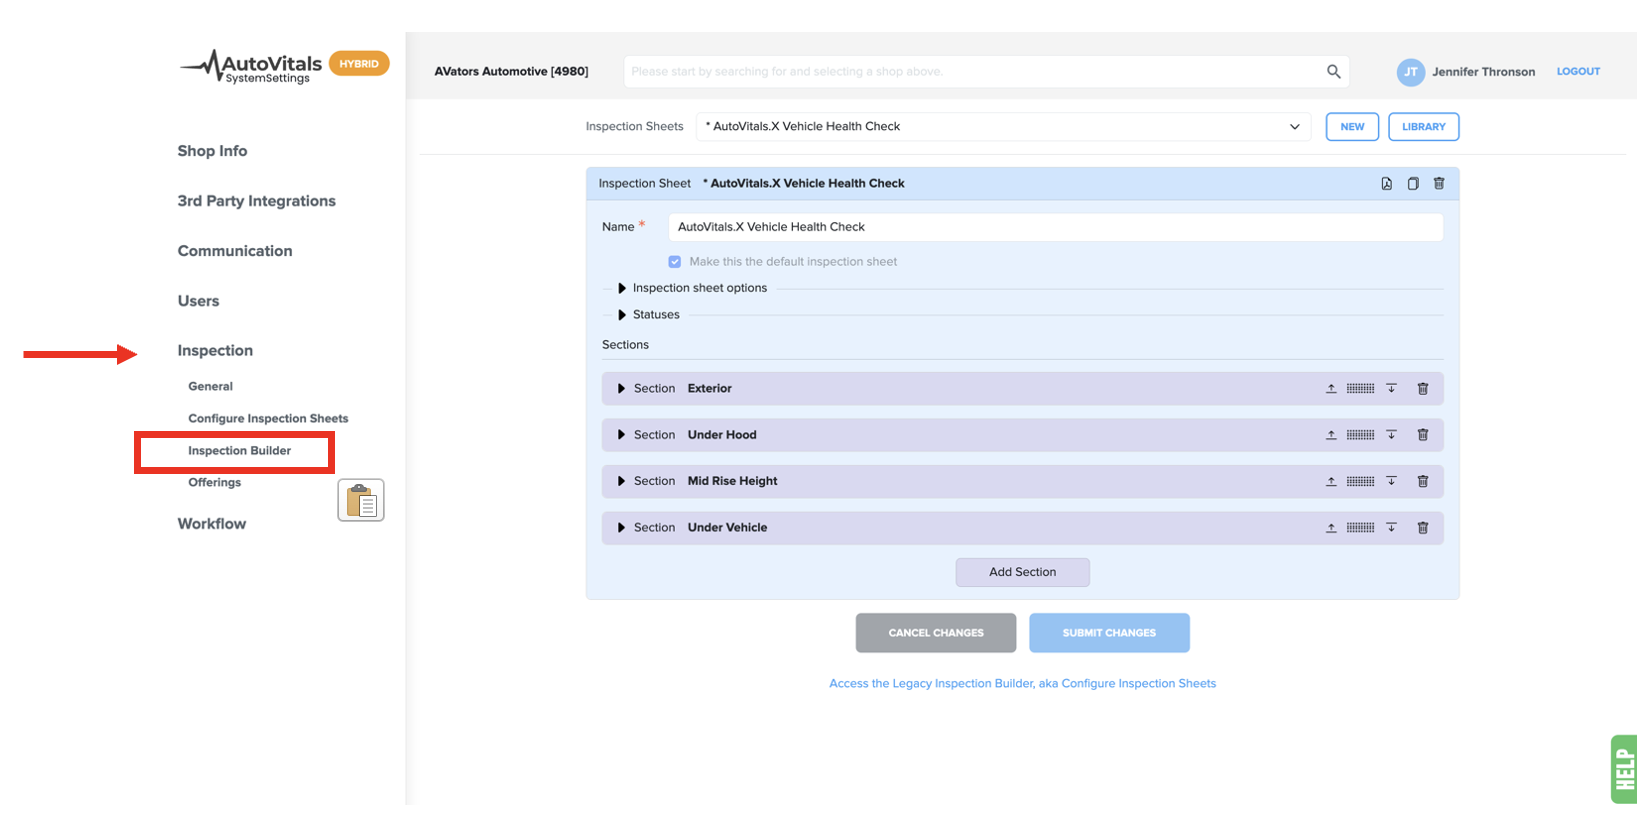Open the Offerings submenu

coord(214,483)
